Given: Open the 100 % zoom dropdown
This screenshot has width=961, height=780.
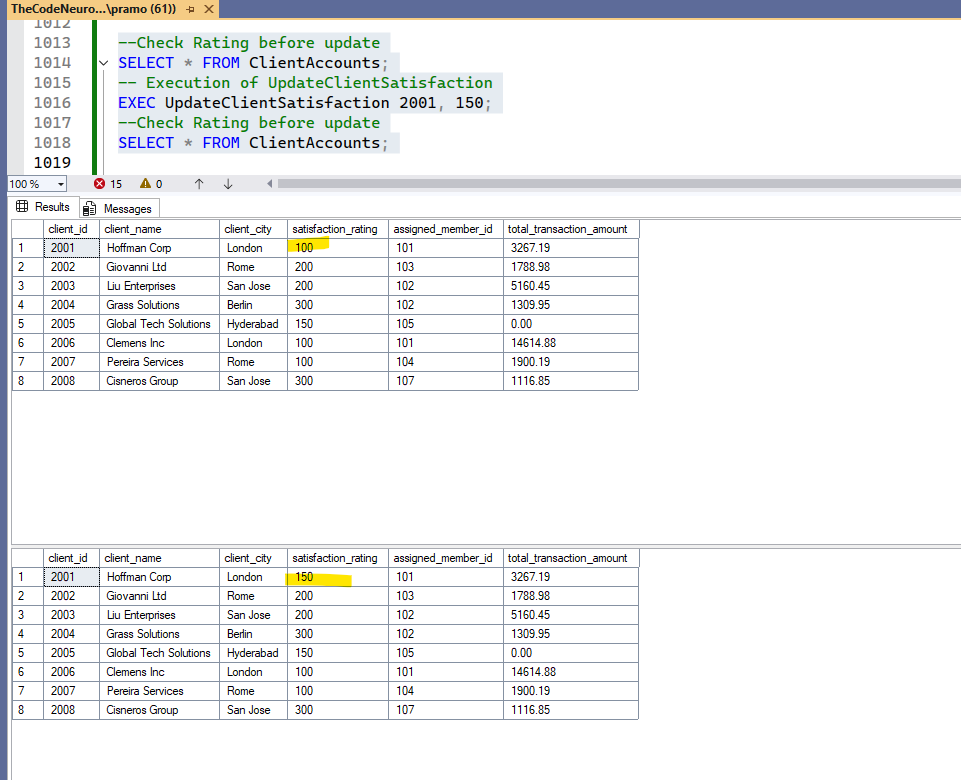Looking at the screenshot, I should coord(61,184).
